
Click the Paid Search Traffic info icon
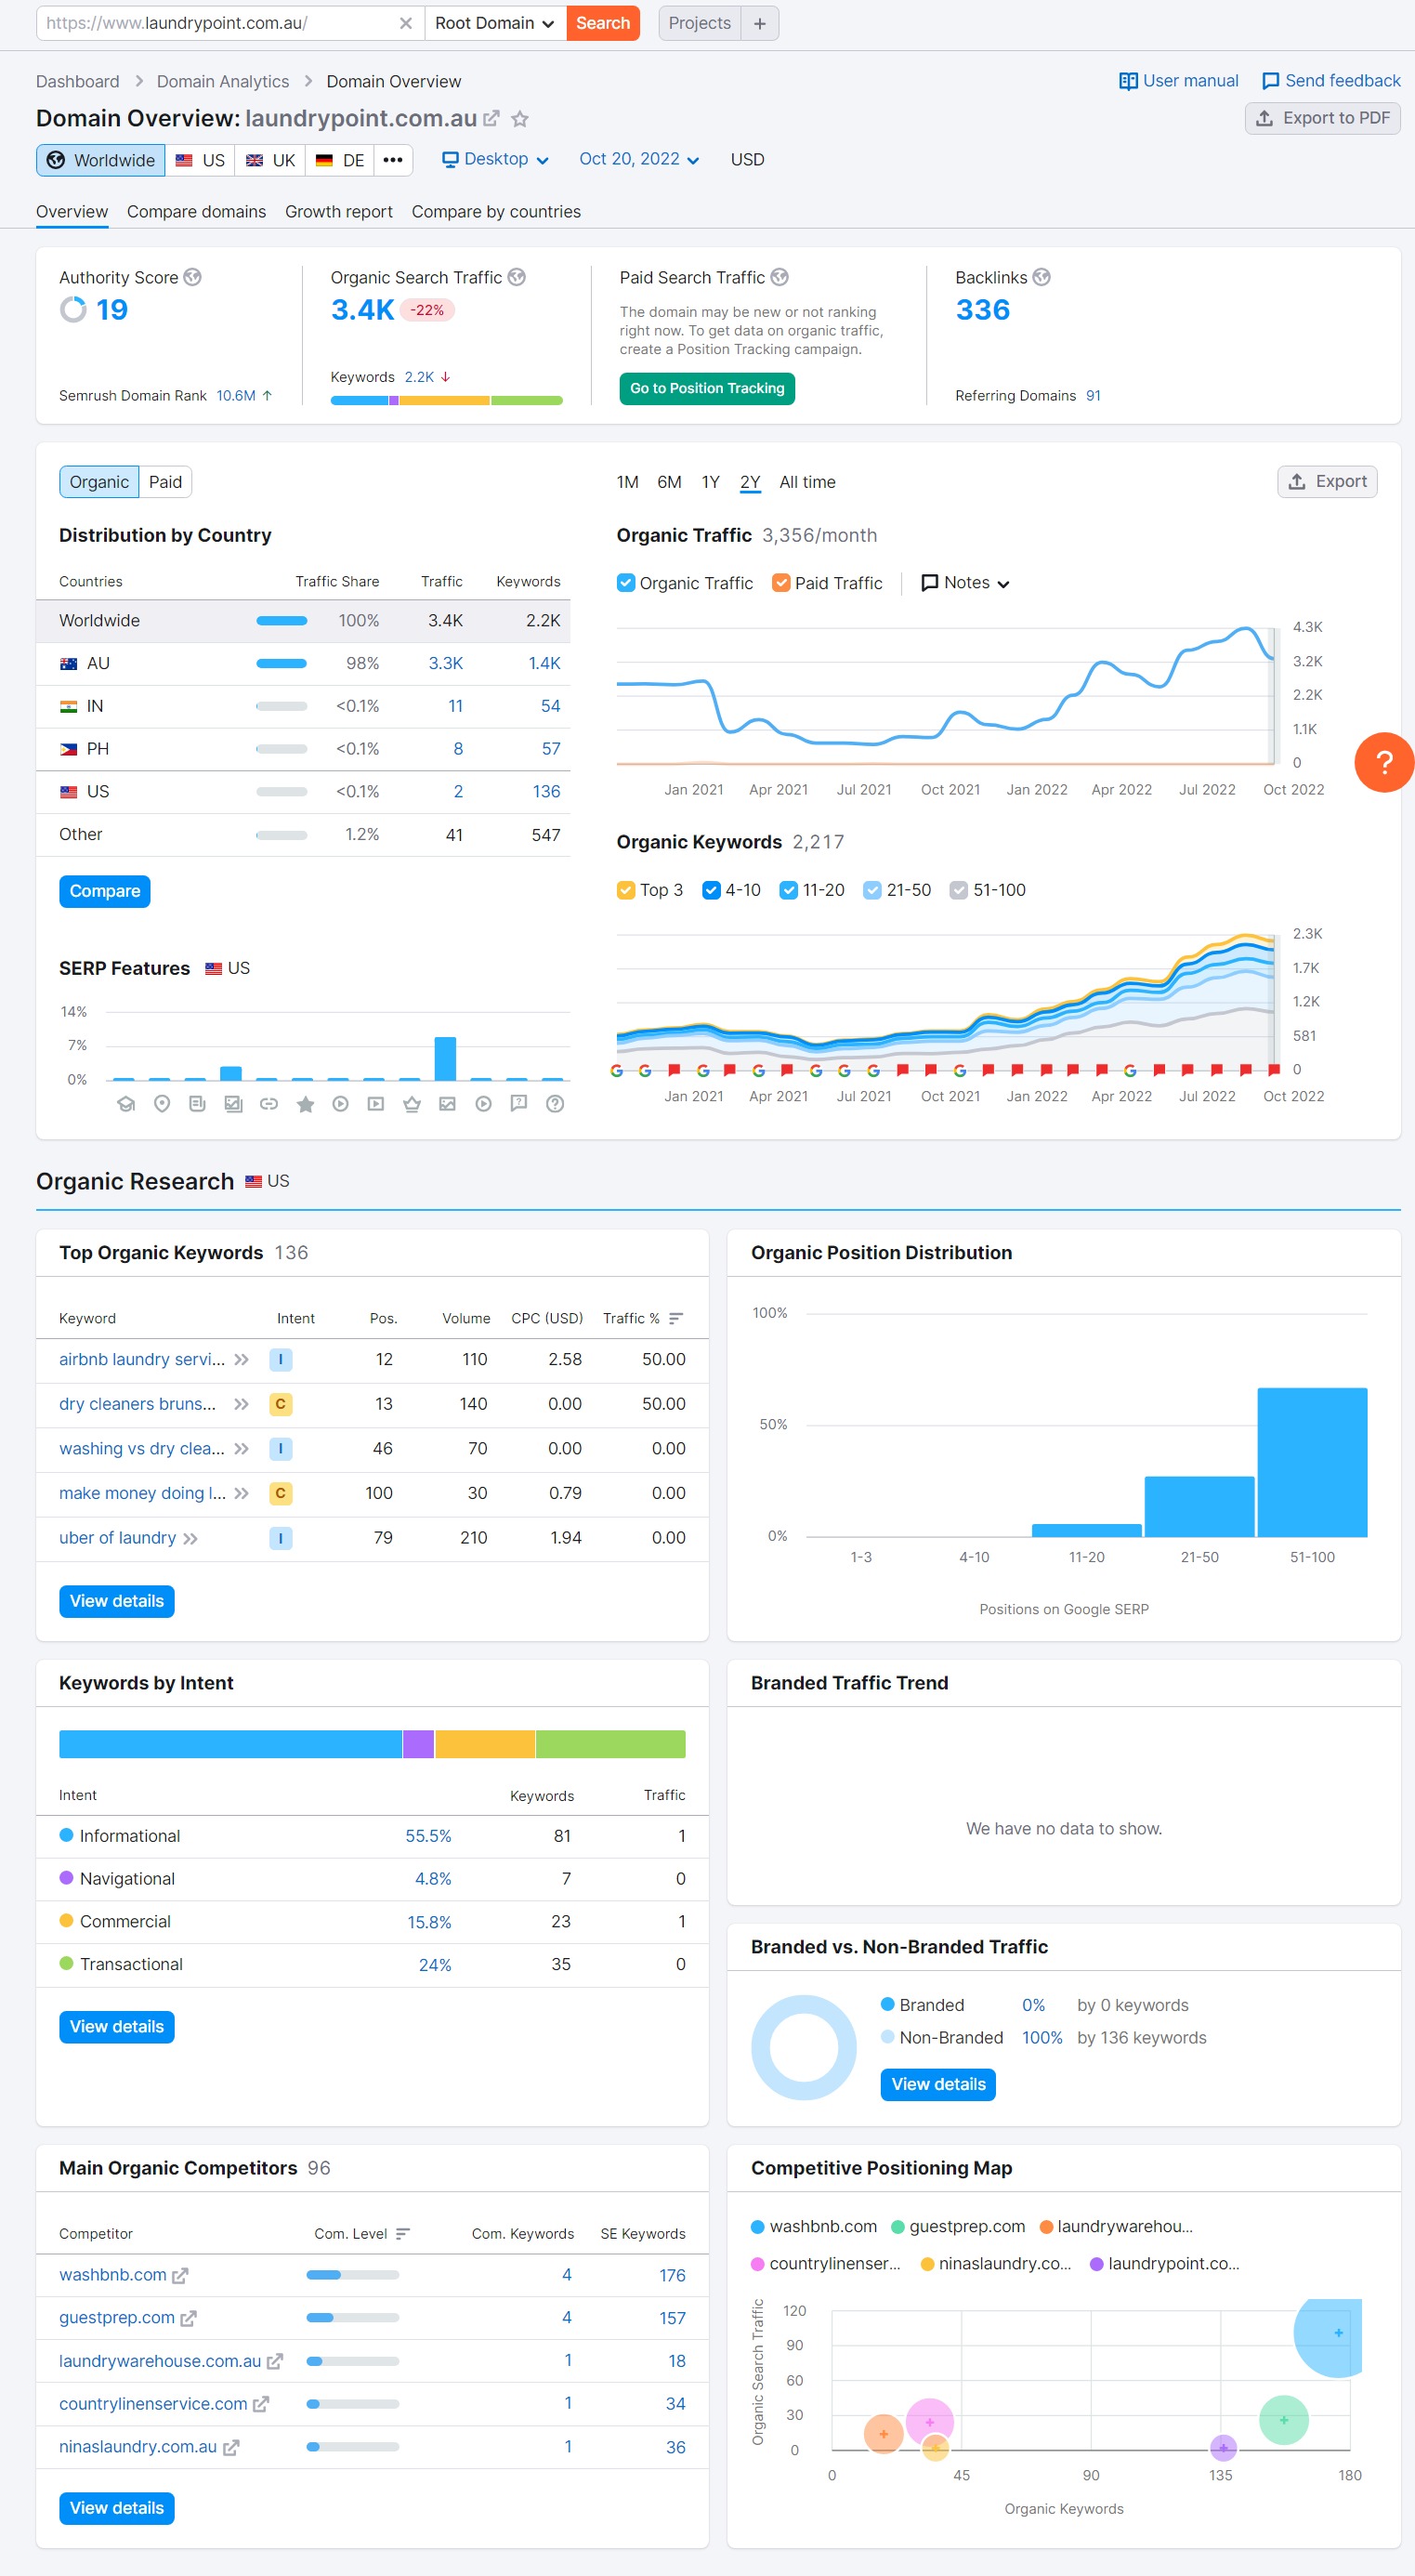[780, 277]
